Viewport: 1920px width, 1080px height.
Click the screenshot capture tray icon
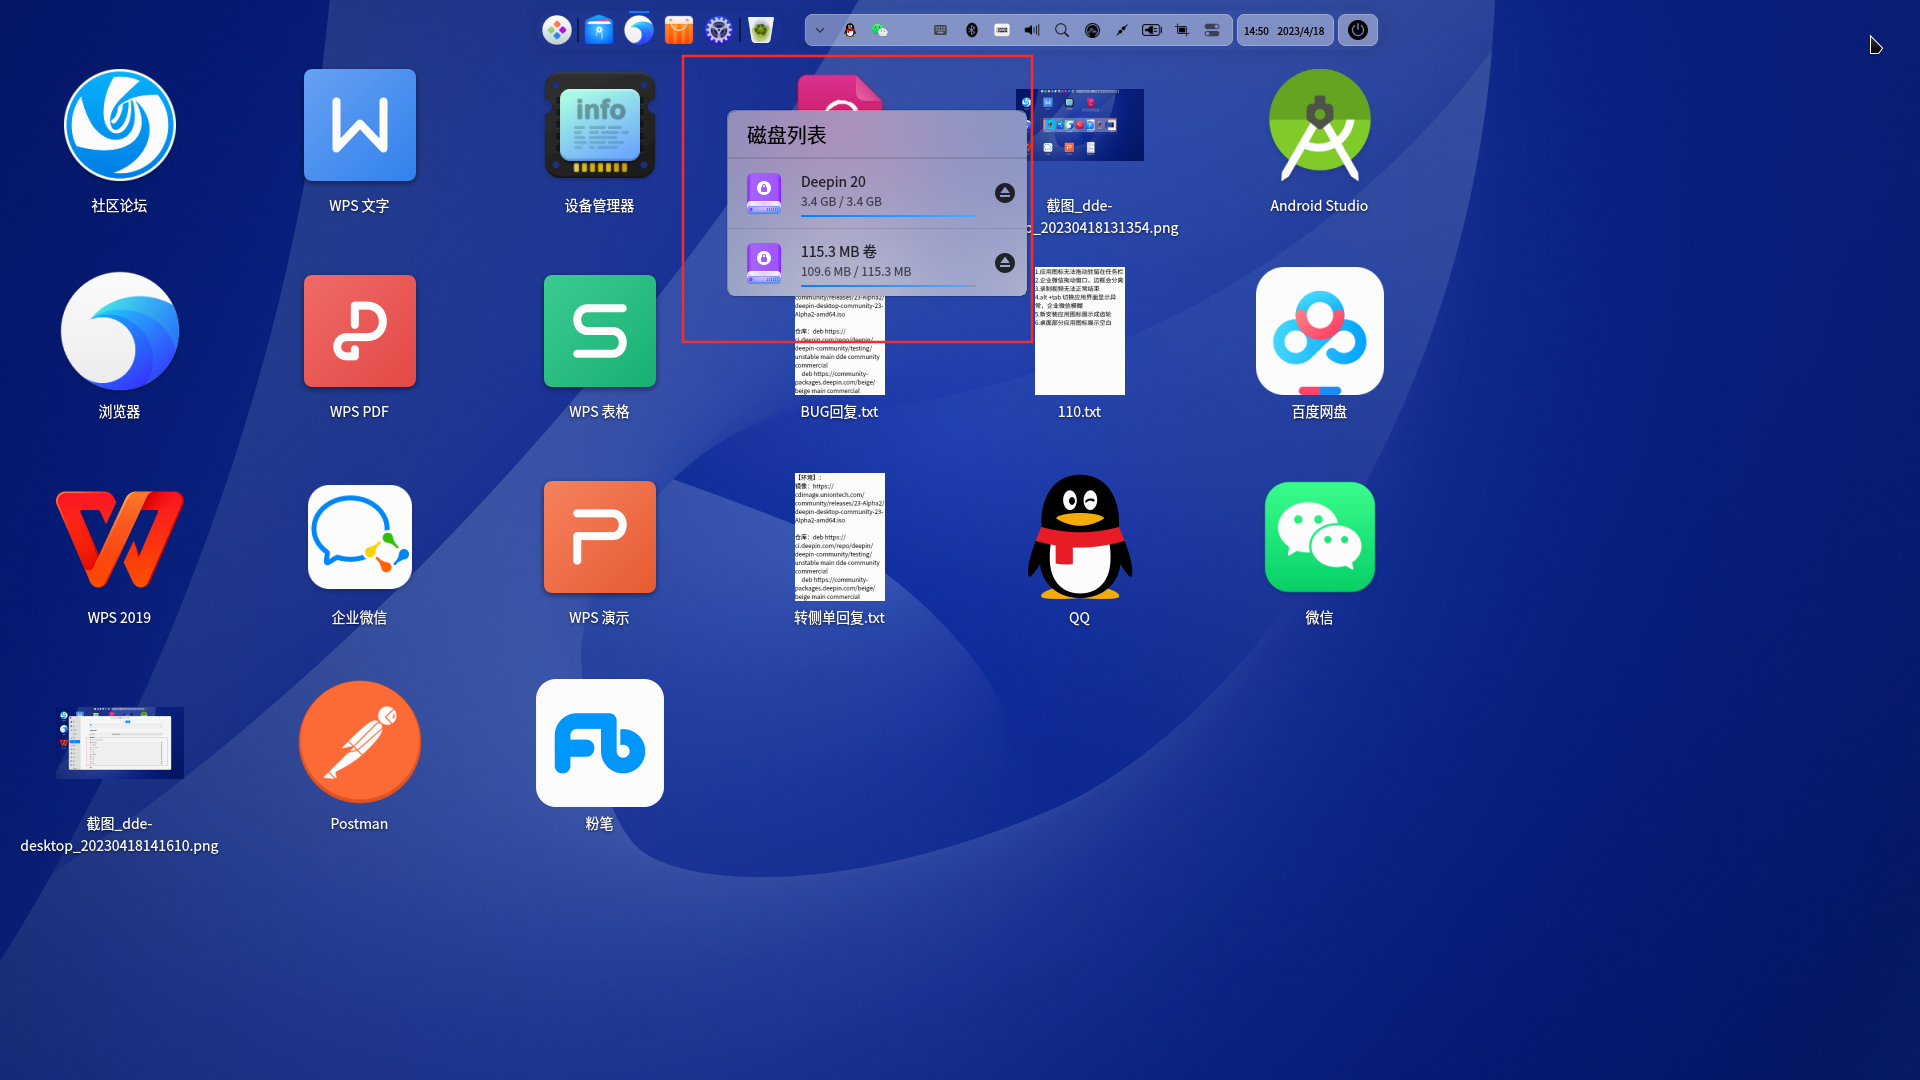pos(1182,30)
